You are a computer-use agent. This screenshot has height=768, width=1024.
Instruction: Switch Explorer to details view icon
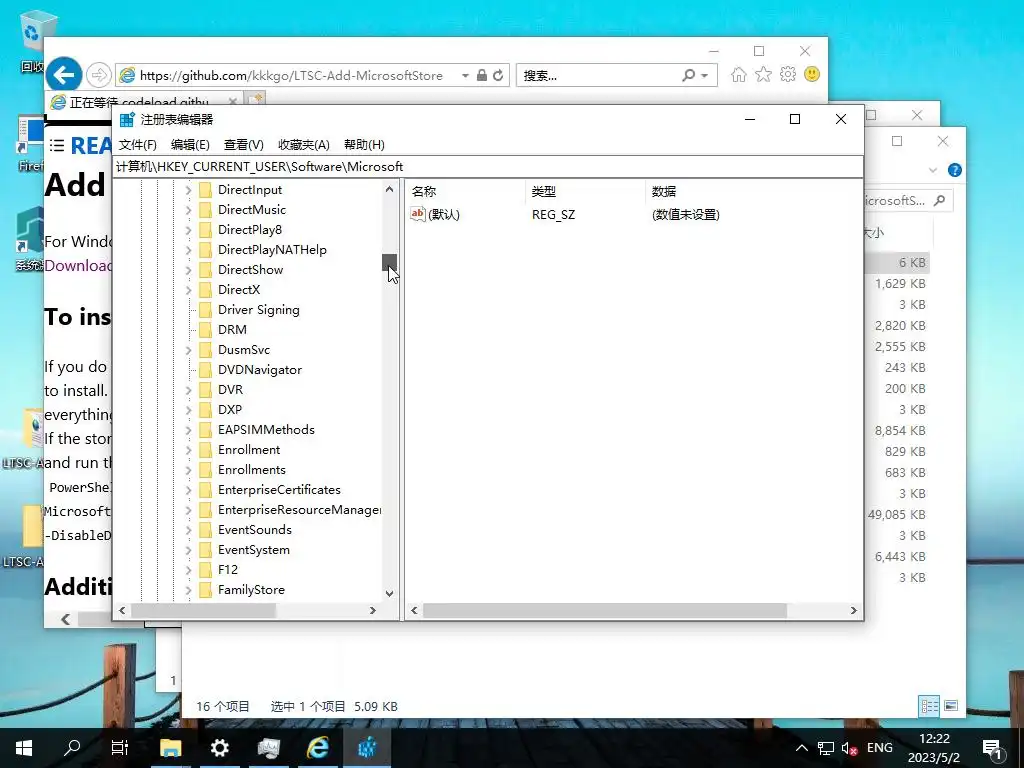(929, 706)
